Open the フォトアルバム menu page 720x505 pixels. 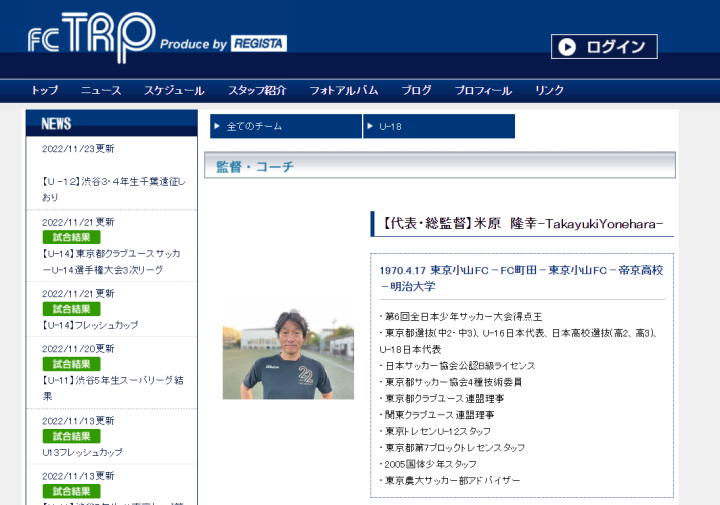[x=344, y=90]
